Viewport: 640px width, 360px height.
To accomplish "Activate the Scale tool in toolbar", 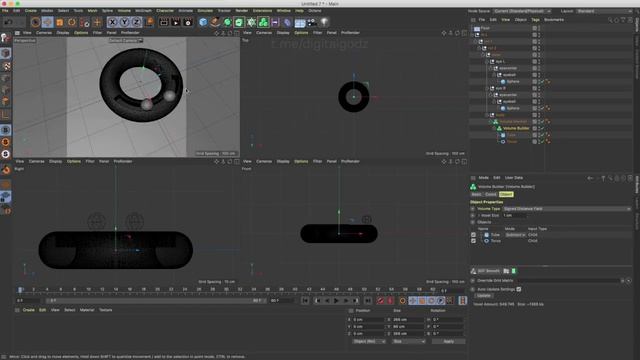I will tap(60, 22).
